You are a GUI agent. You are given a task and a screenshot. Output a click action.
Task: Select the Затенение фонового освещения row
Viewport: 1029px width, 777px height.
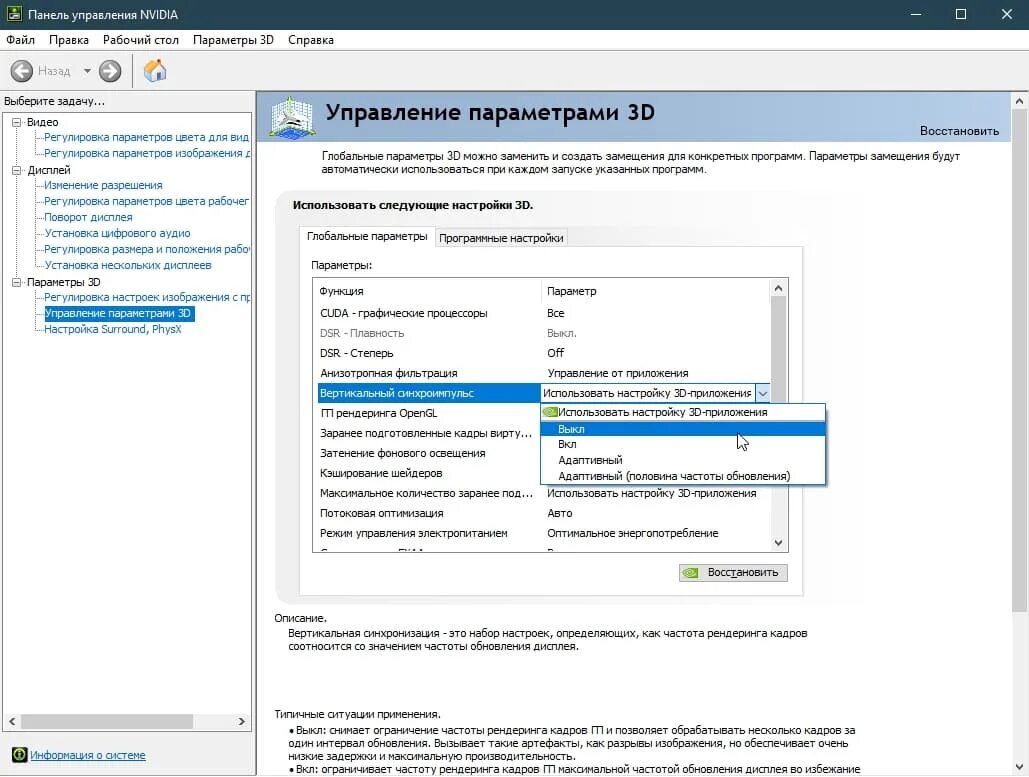click(x=429, y=453)
